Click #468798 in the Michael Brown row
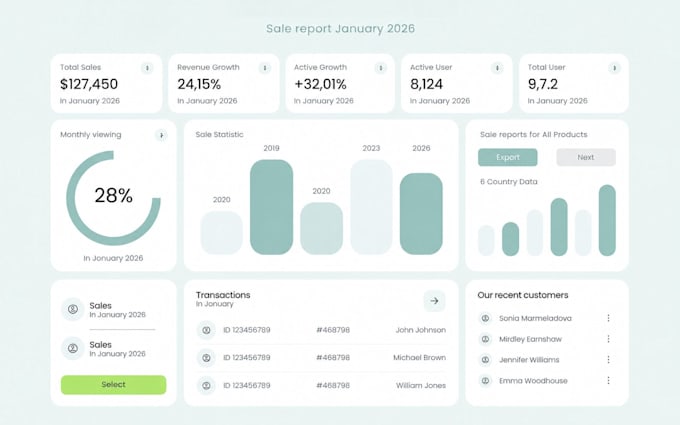The height and width of the screenshot is (425, 680). [333, 358]
